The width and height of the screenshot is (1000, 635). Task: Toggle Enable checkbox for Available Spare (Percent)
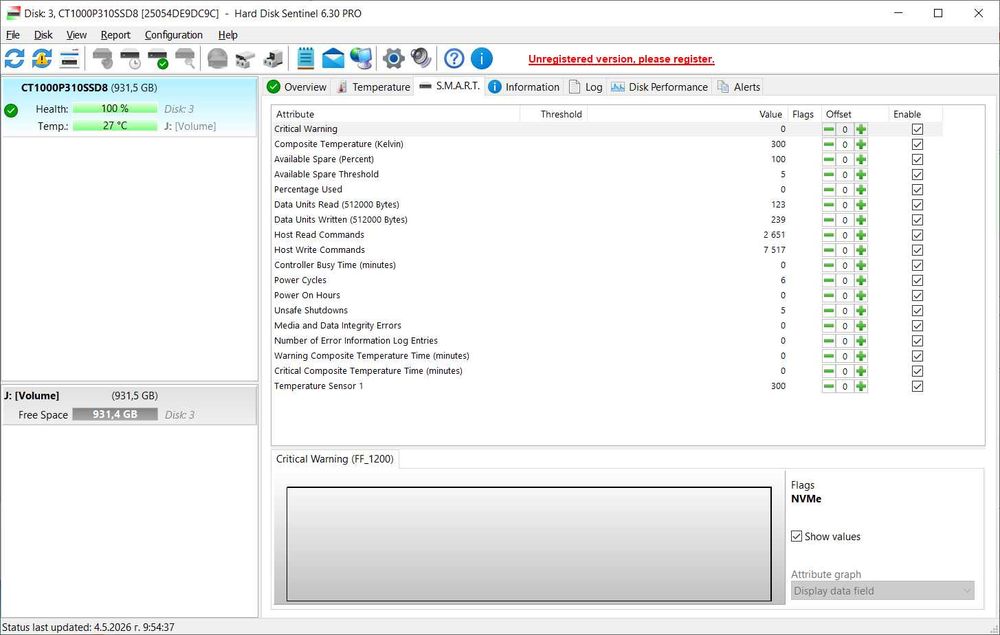click(x=917, y=159)
